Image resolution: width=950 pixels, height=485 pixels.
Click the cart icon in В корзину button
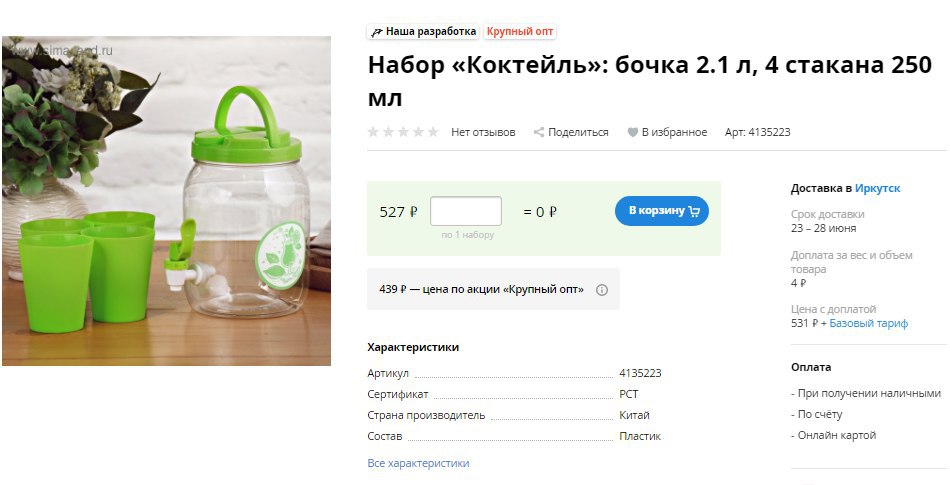[694, 211]
